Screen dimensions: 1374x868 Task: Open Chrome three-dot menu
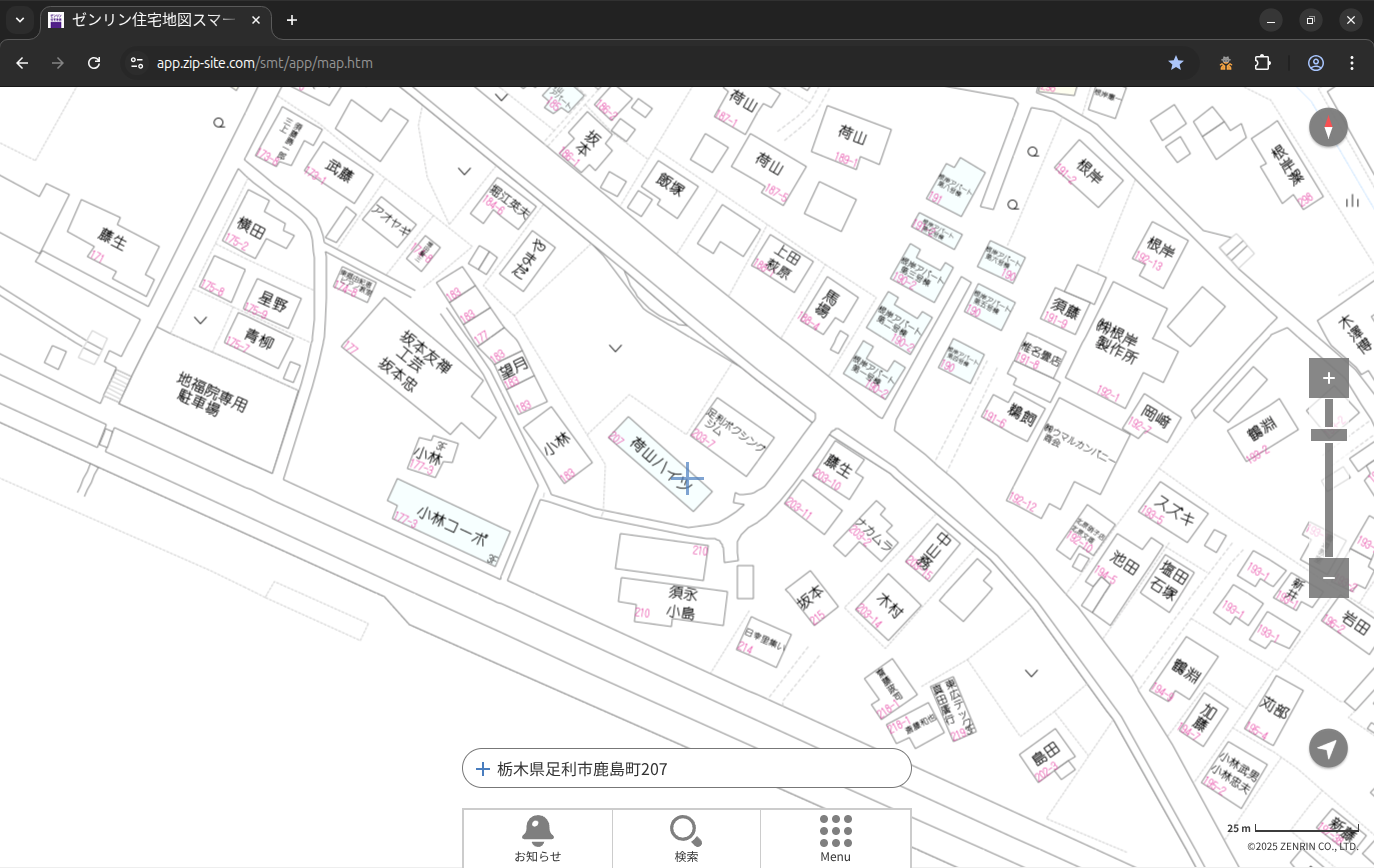point(1352,63)
